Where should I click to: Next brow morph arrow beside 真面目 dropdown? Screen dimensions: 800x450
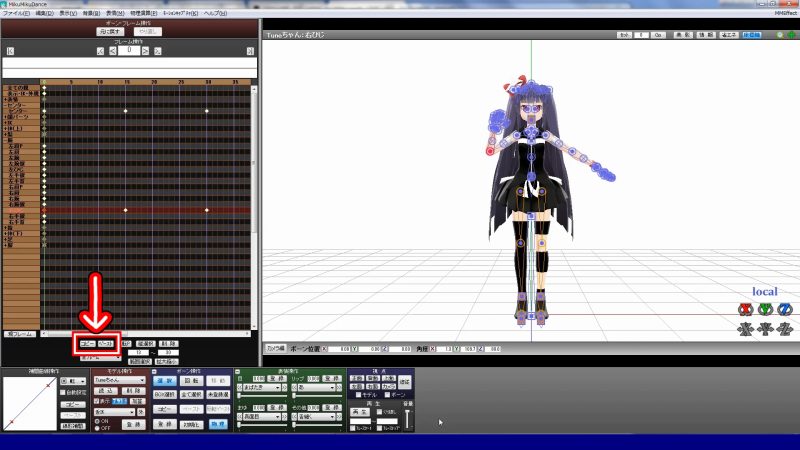click(284, 417)
